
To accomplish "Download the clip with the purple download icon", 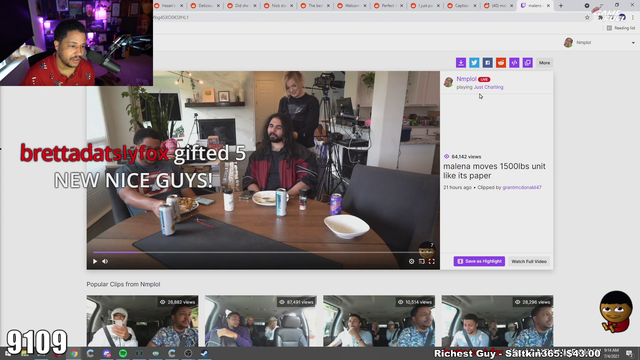I will point(460,62).
